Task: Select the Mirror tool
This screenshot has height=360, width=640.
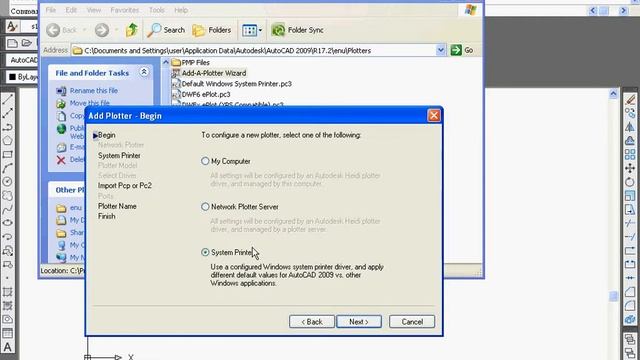Action: coord(630,127)
